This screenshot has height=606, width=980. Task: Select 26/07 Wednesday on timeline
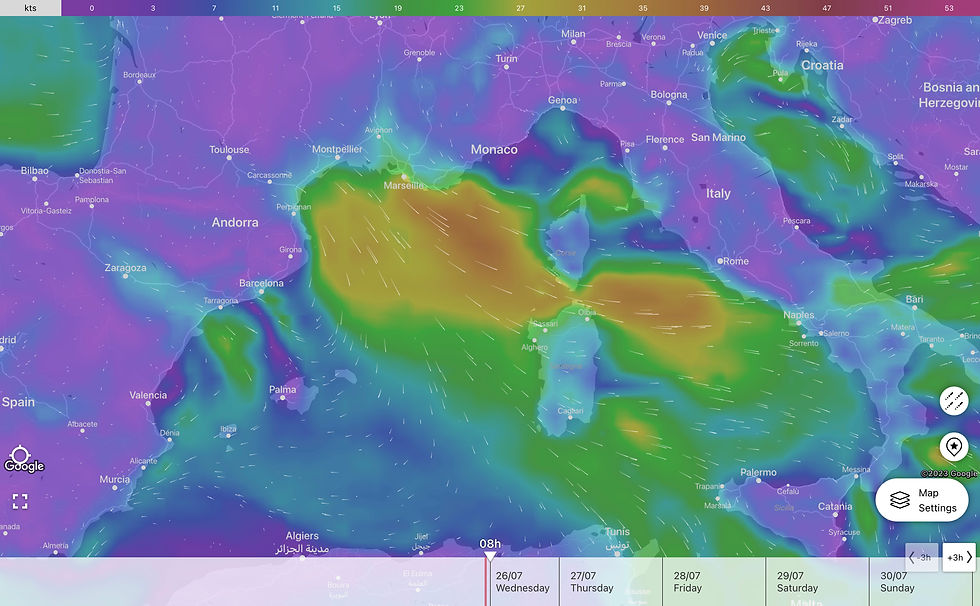coord(522,582)
